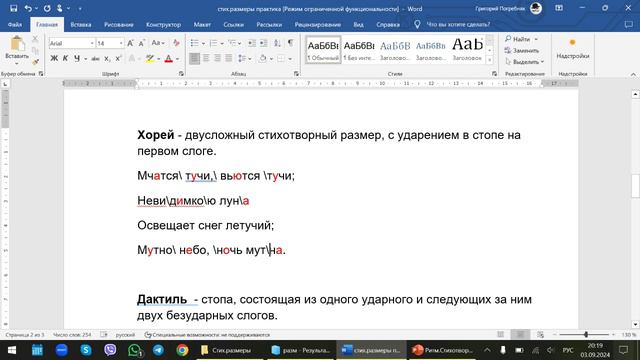
Task: Open Надстройки add-ins button
Action: point(573,49)
